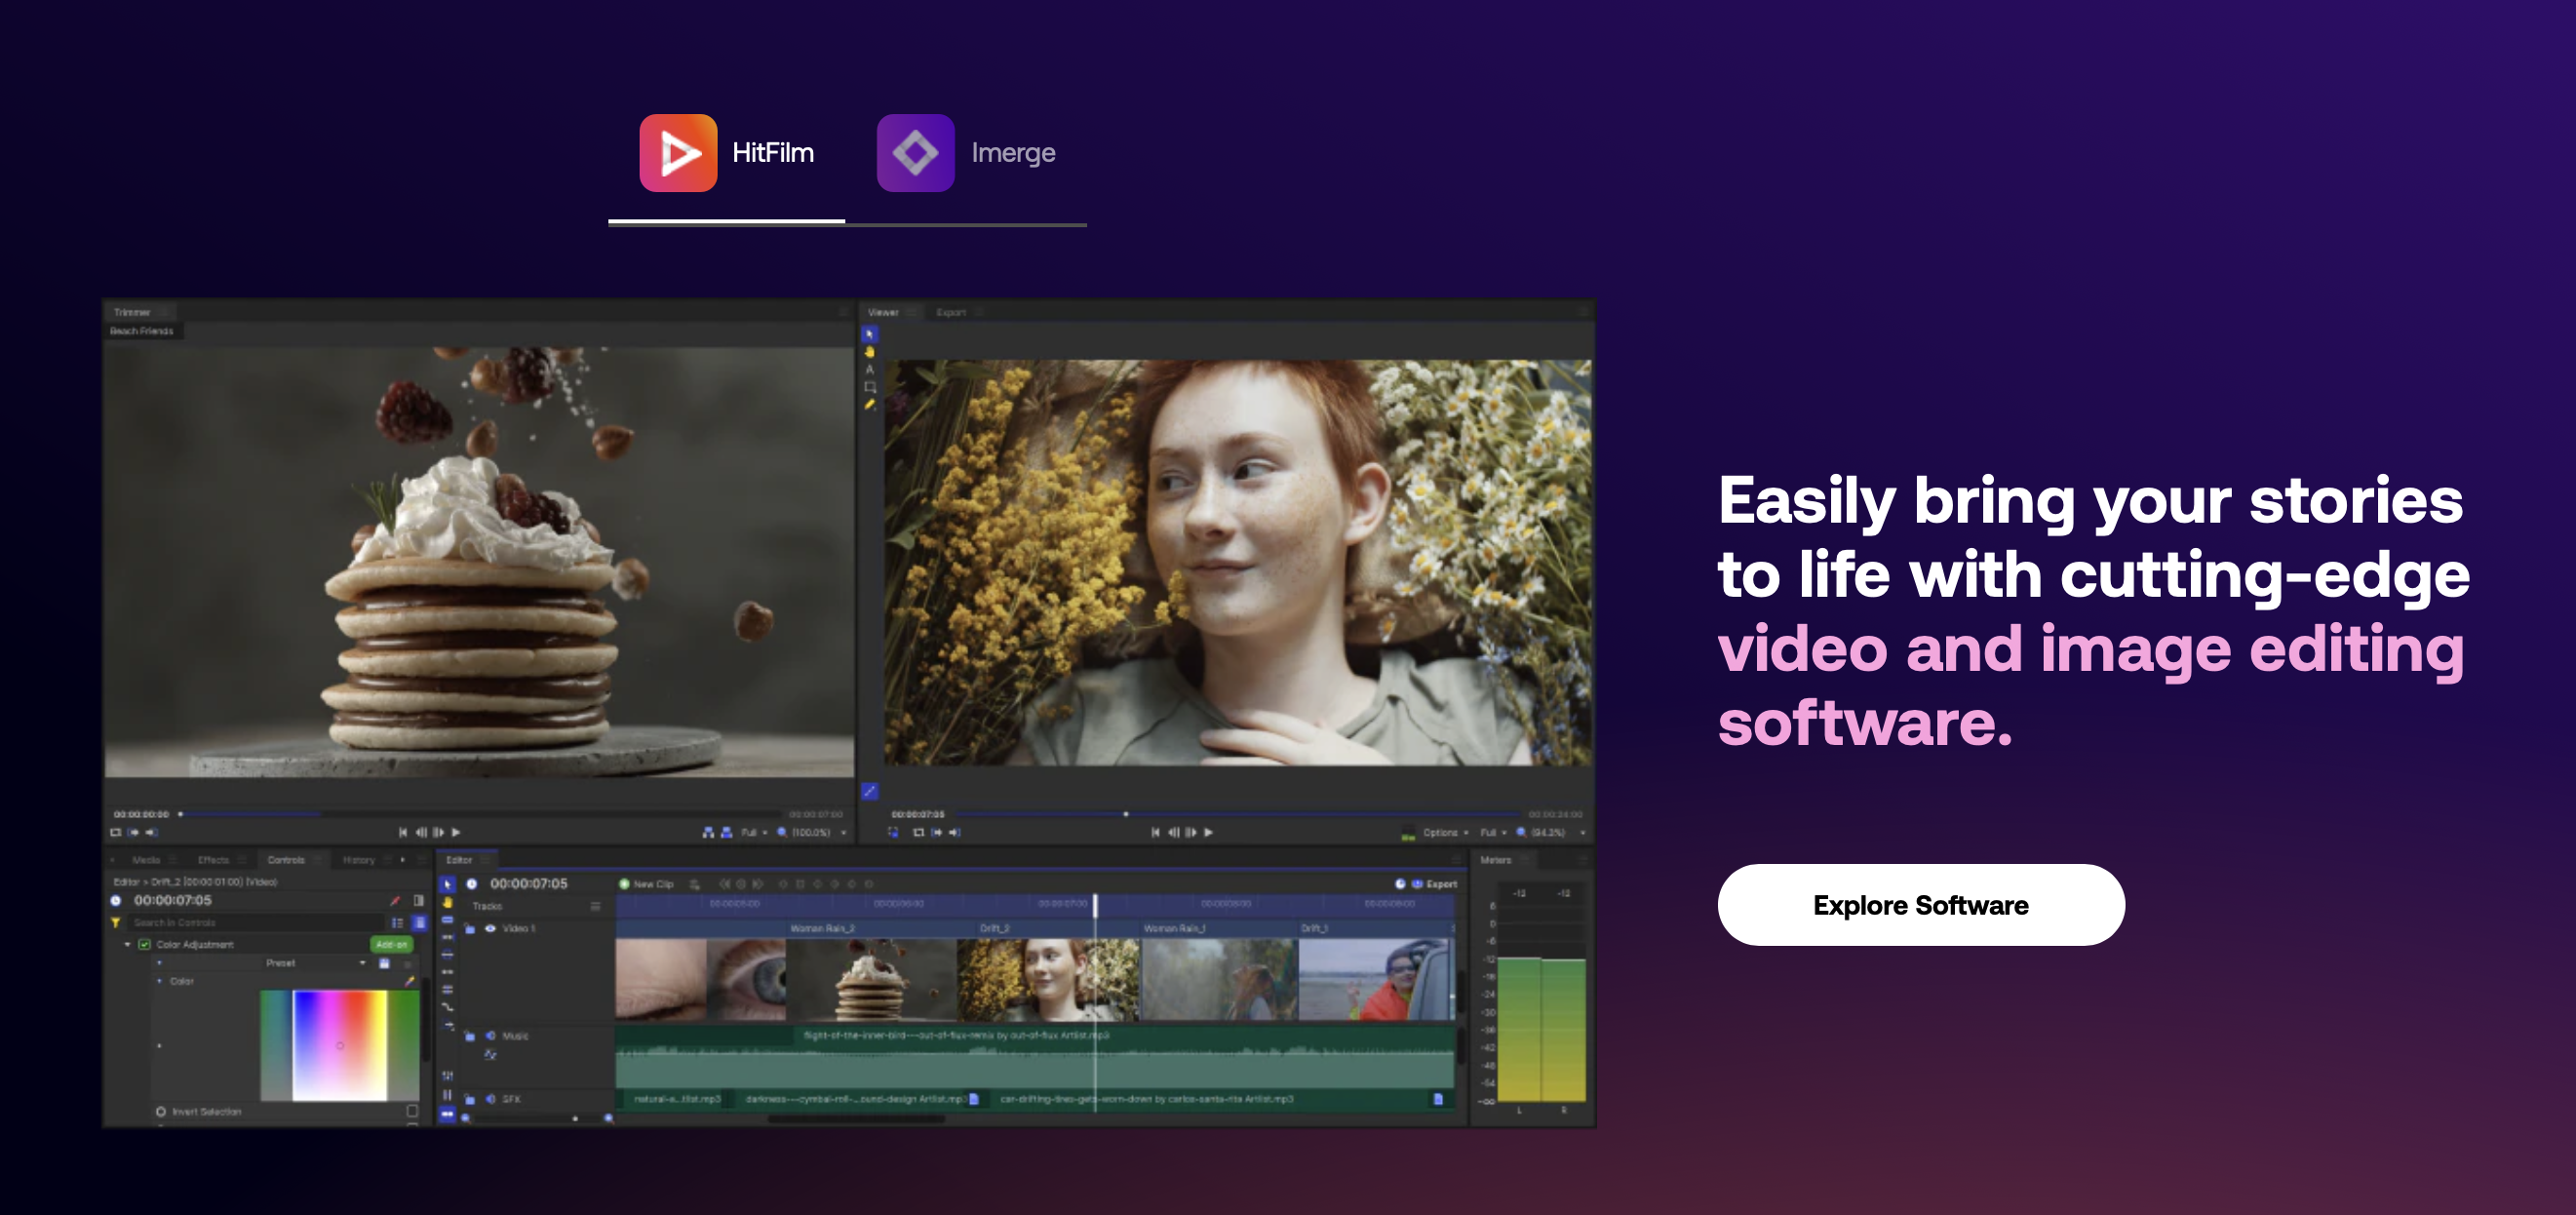Click inside the color hue picker square
Screen dimensions: 2576x1215
pyautogui.click(x=339, y=1045)
